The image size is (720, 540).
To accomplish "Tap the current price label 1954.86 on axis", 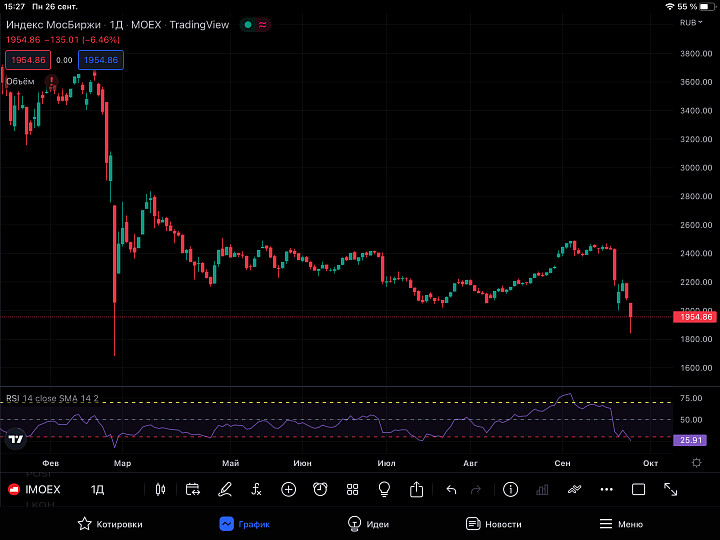I will [x=695, y=317].
